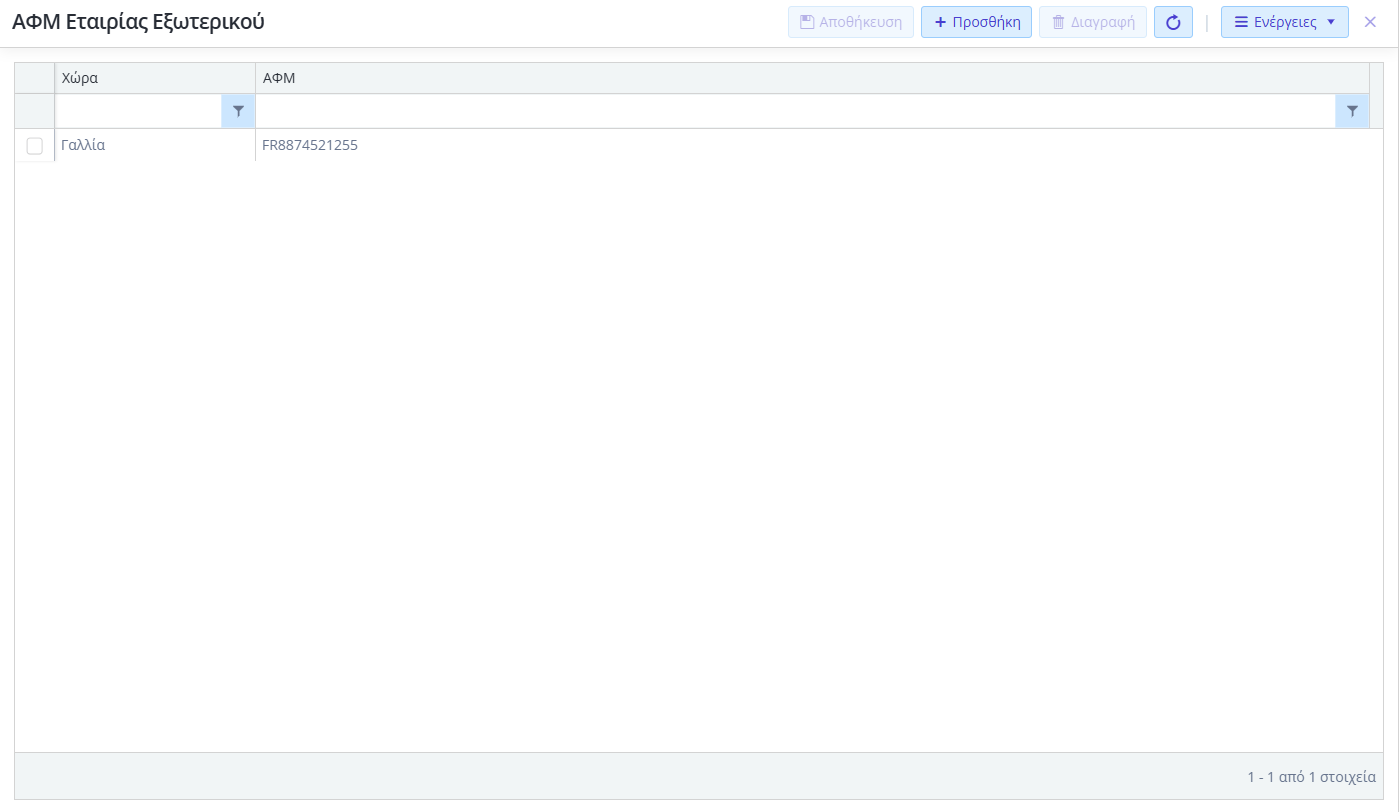Click the trash icon on Διαγραφή
1399x812 pixels.
[x=1058, y=22]
